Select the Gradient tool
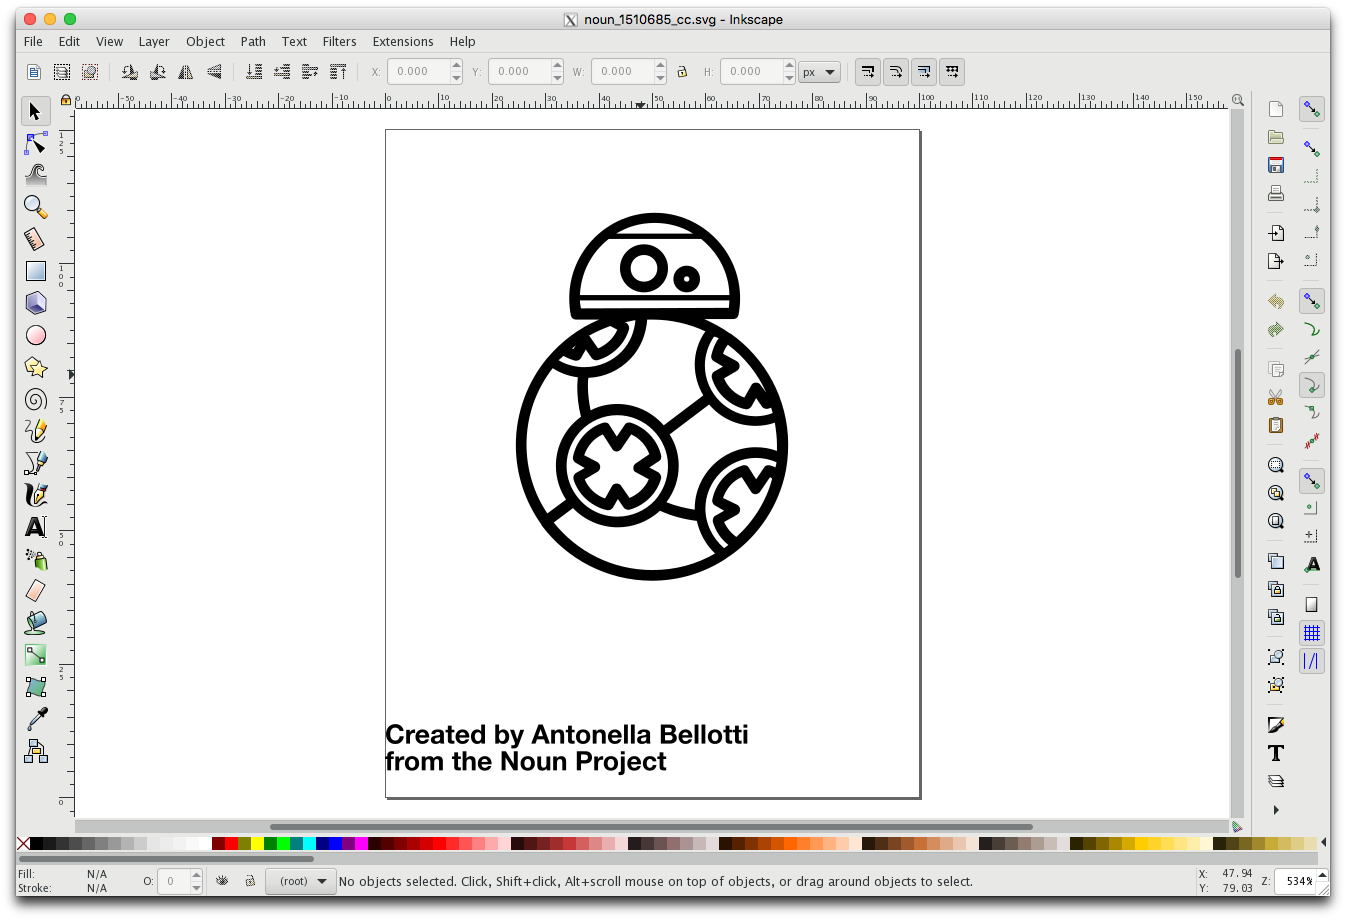The image size is (1346, 920). 35,655
